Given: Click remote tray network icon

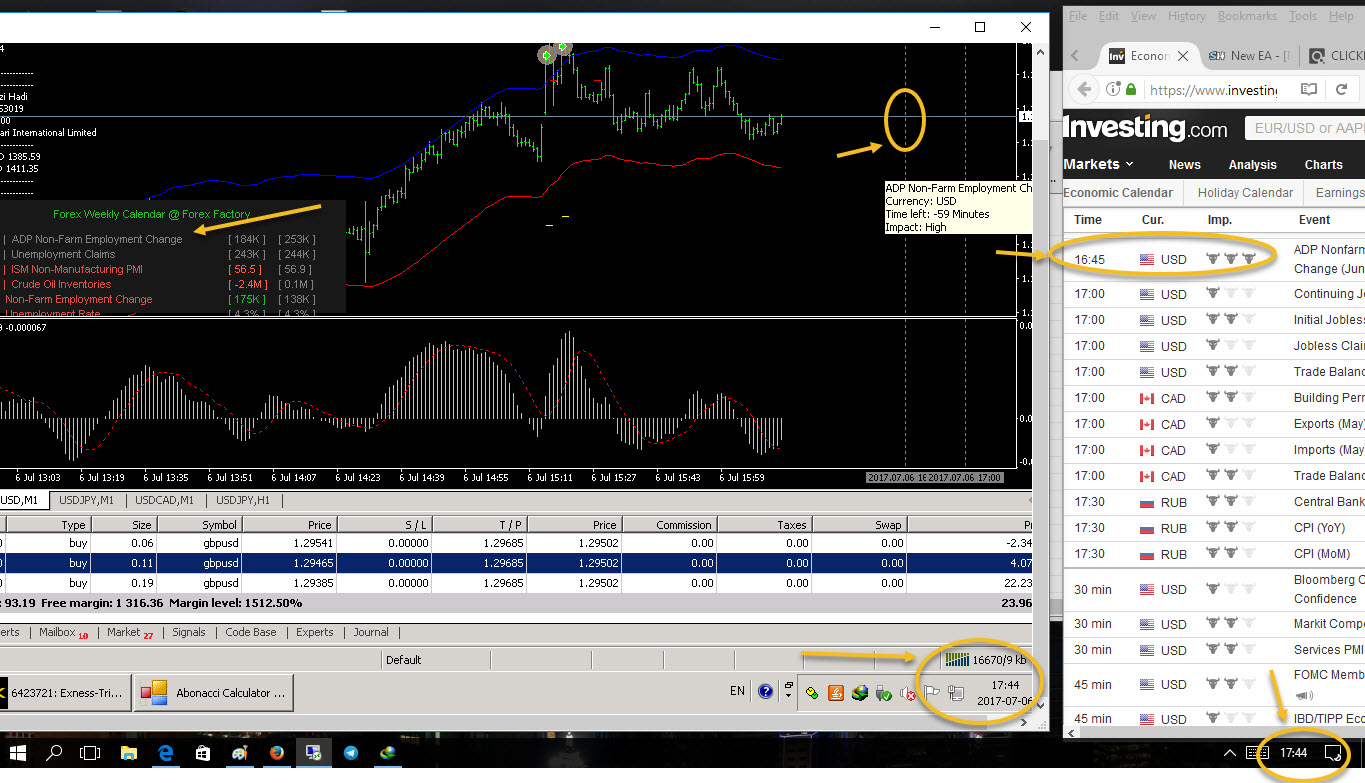Looking at the screenshot, I should pyautogui.click(x=956, y=692).
